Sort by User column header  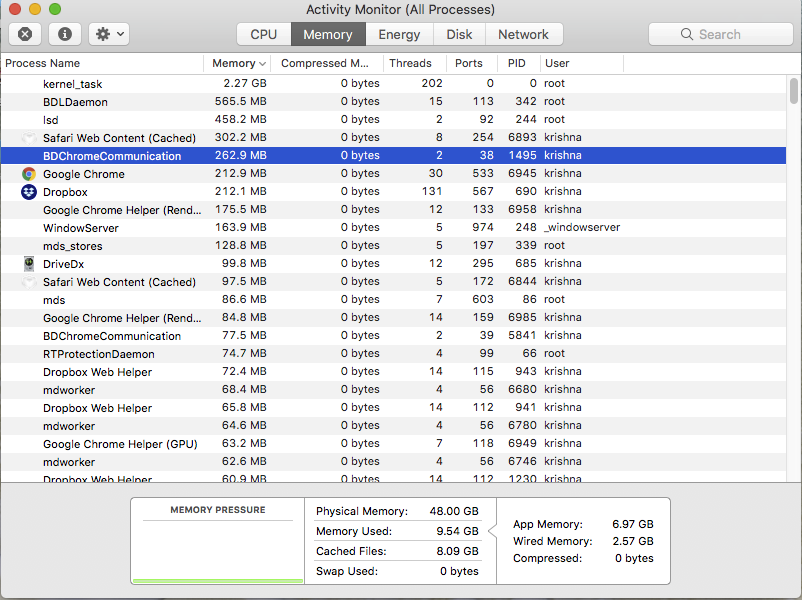pos(582,63)
